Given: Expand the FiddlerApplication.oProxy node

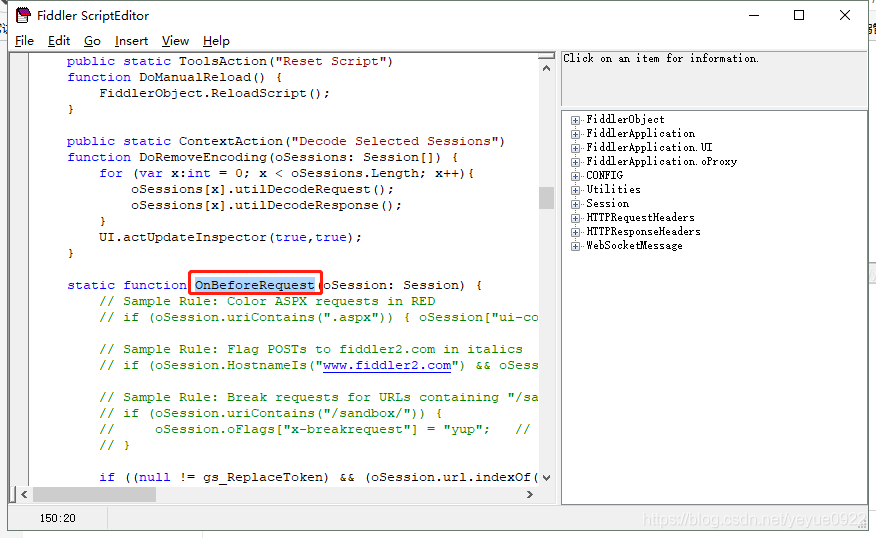Looking at the screenshot, I should (x=576, y=162).
